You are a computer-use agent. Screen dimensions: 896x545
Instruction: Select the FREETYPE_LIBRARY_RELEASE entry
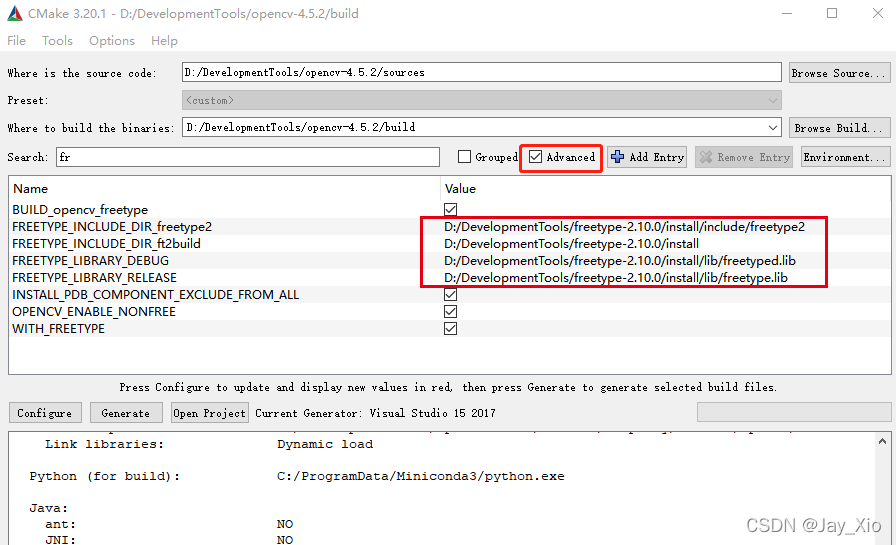(94, 278)
